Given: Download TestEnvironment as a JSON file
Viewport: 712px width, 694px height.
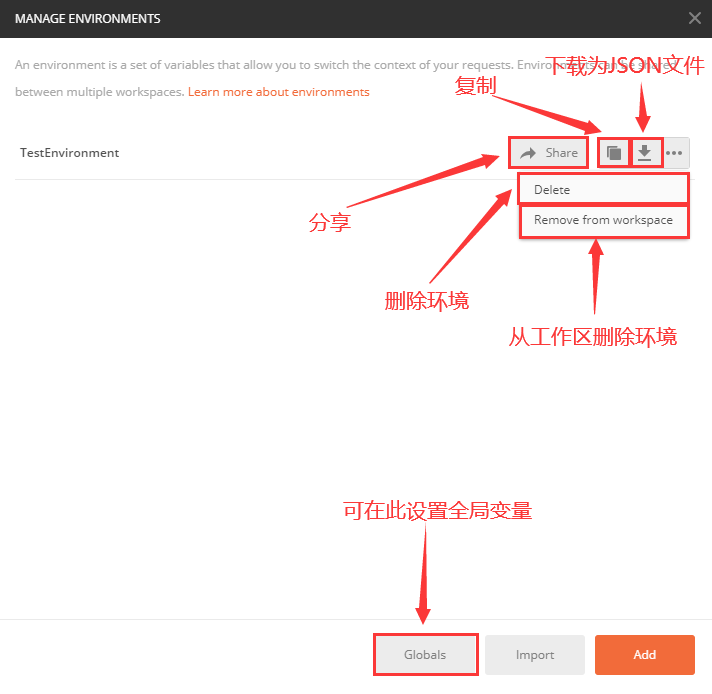Looking at the screenshot, I should 644,153.
